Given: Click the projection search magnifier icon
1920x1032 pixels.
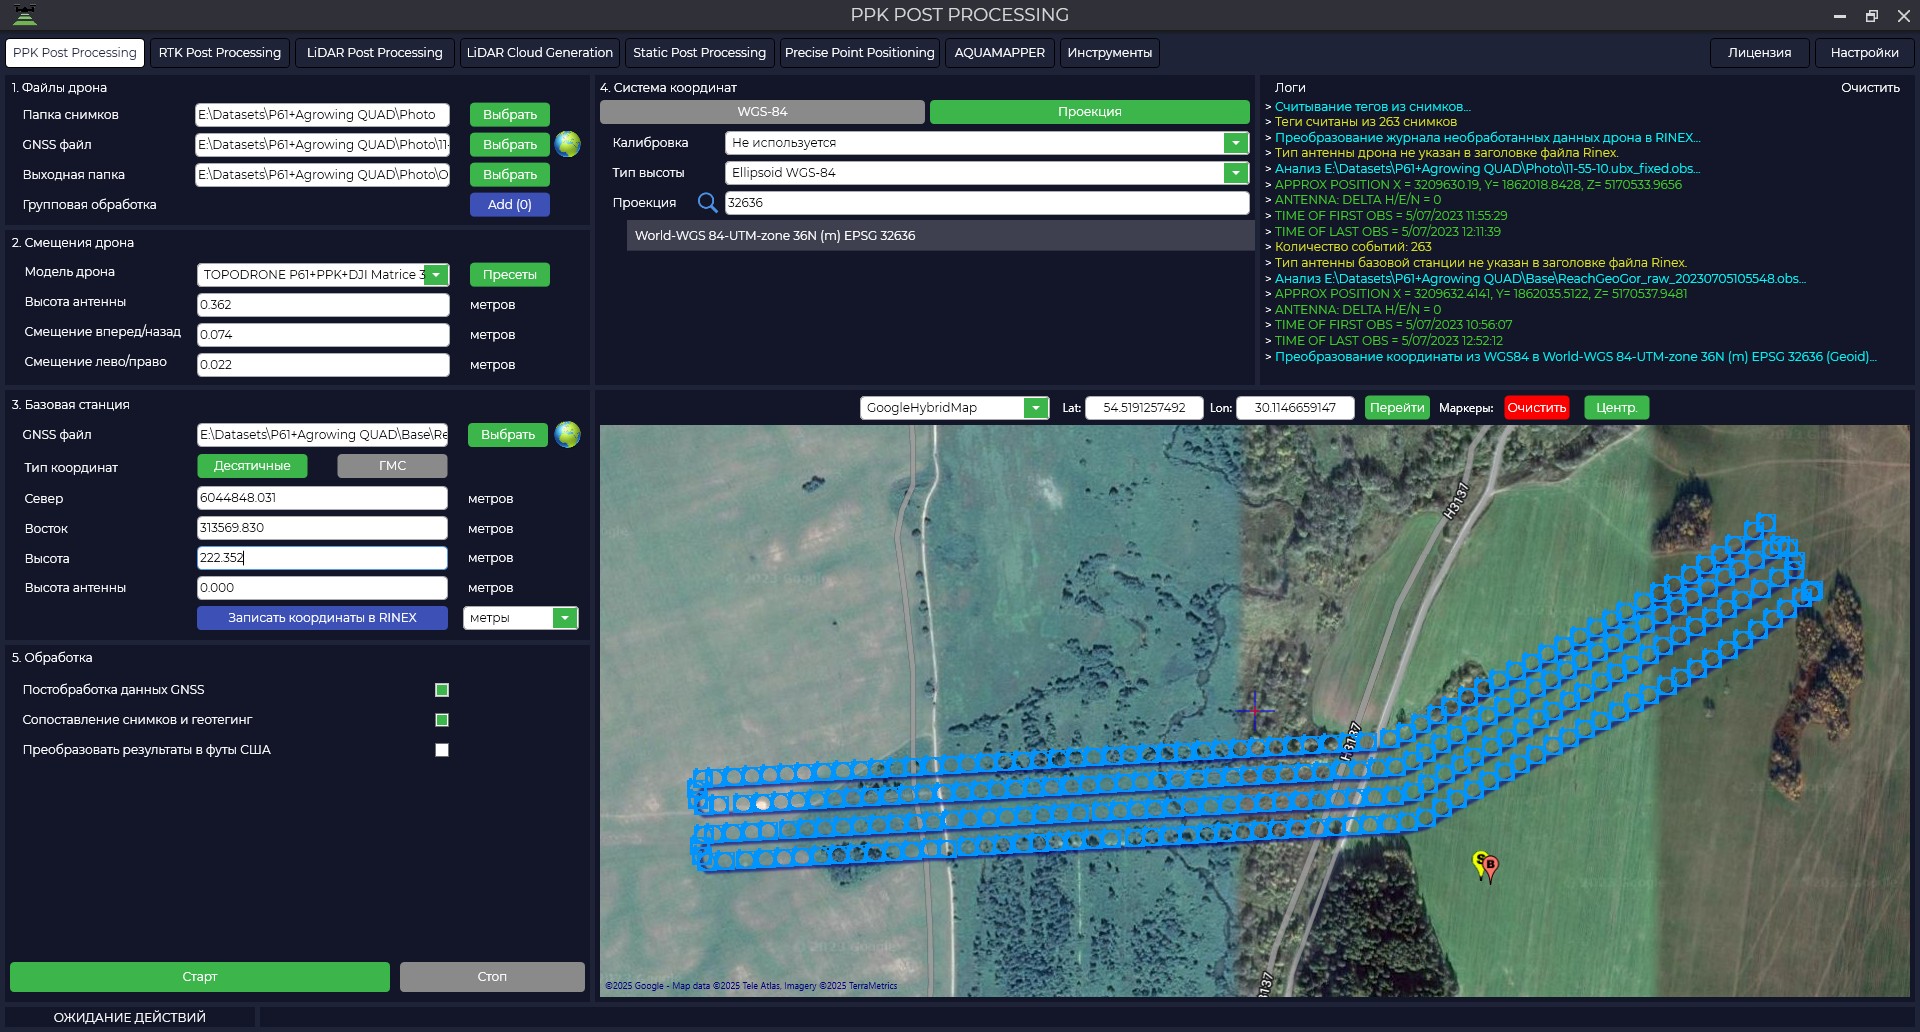Looking at the screenshot, I should point(707,203).
